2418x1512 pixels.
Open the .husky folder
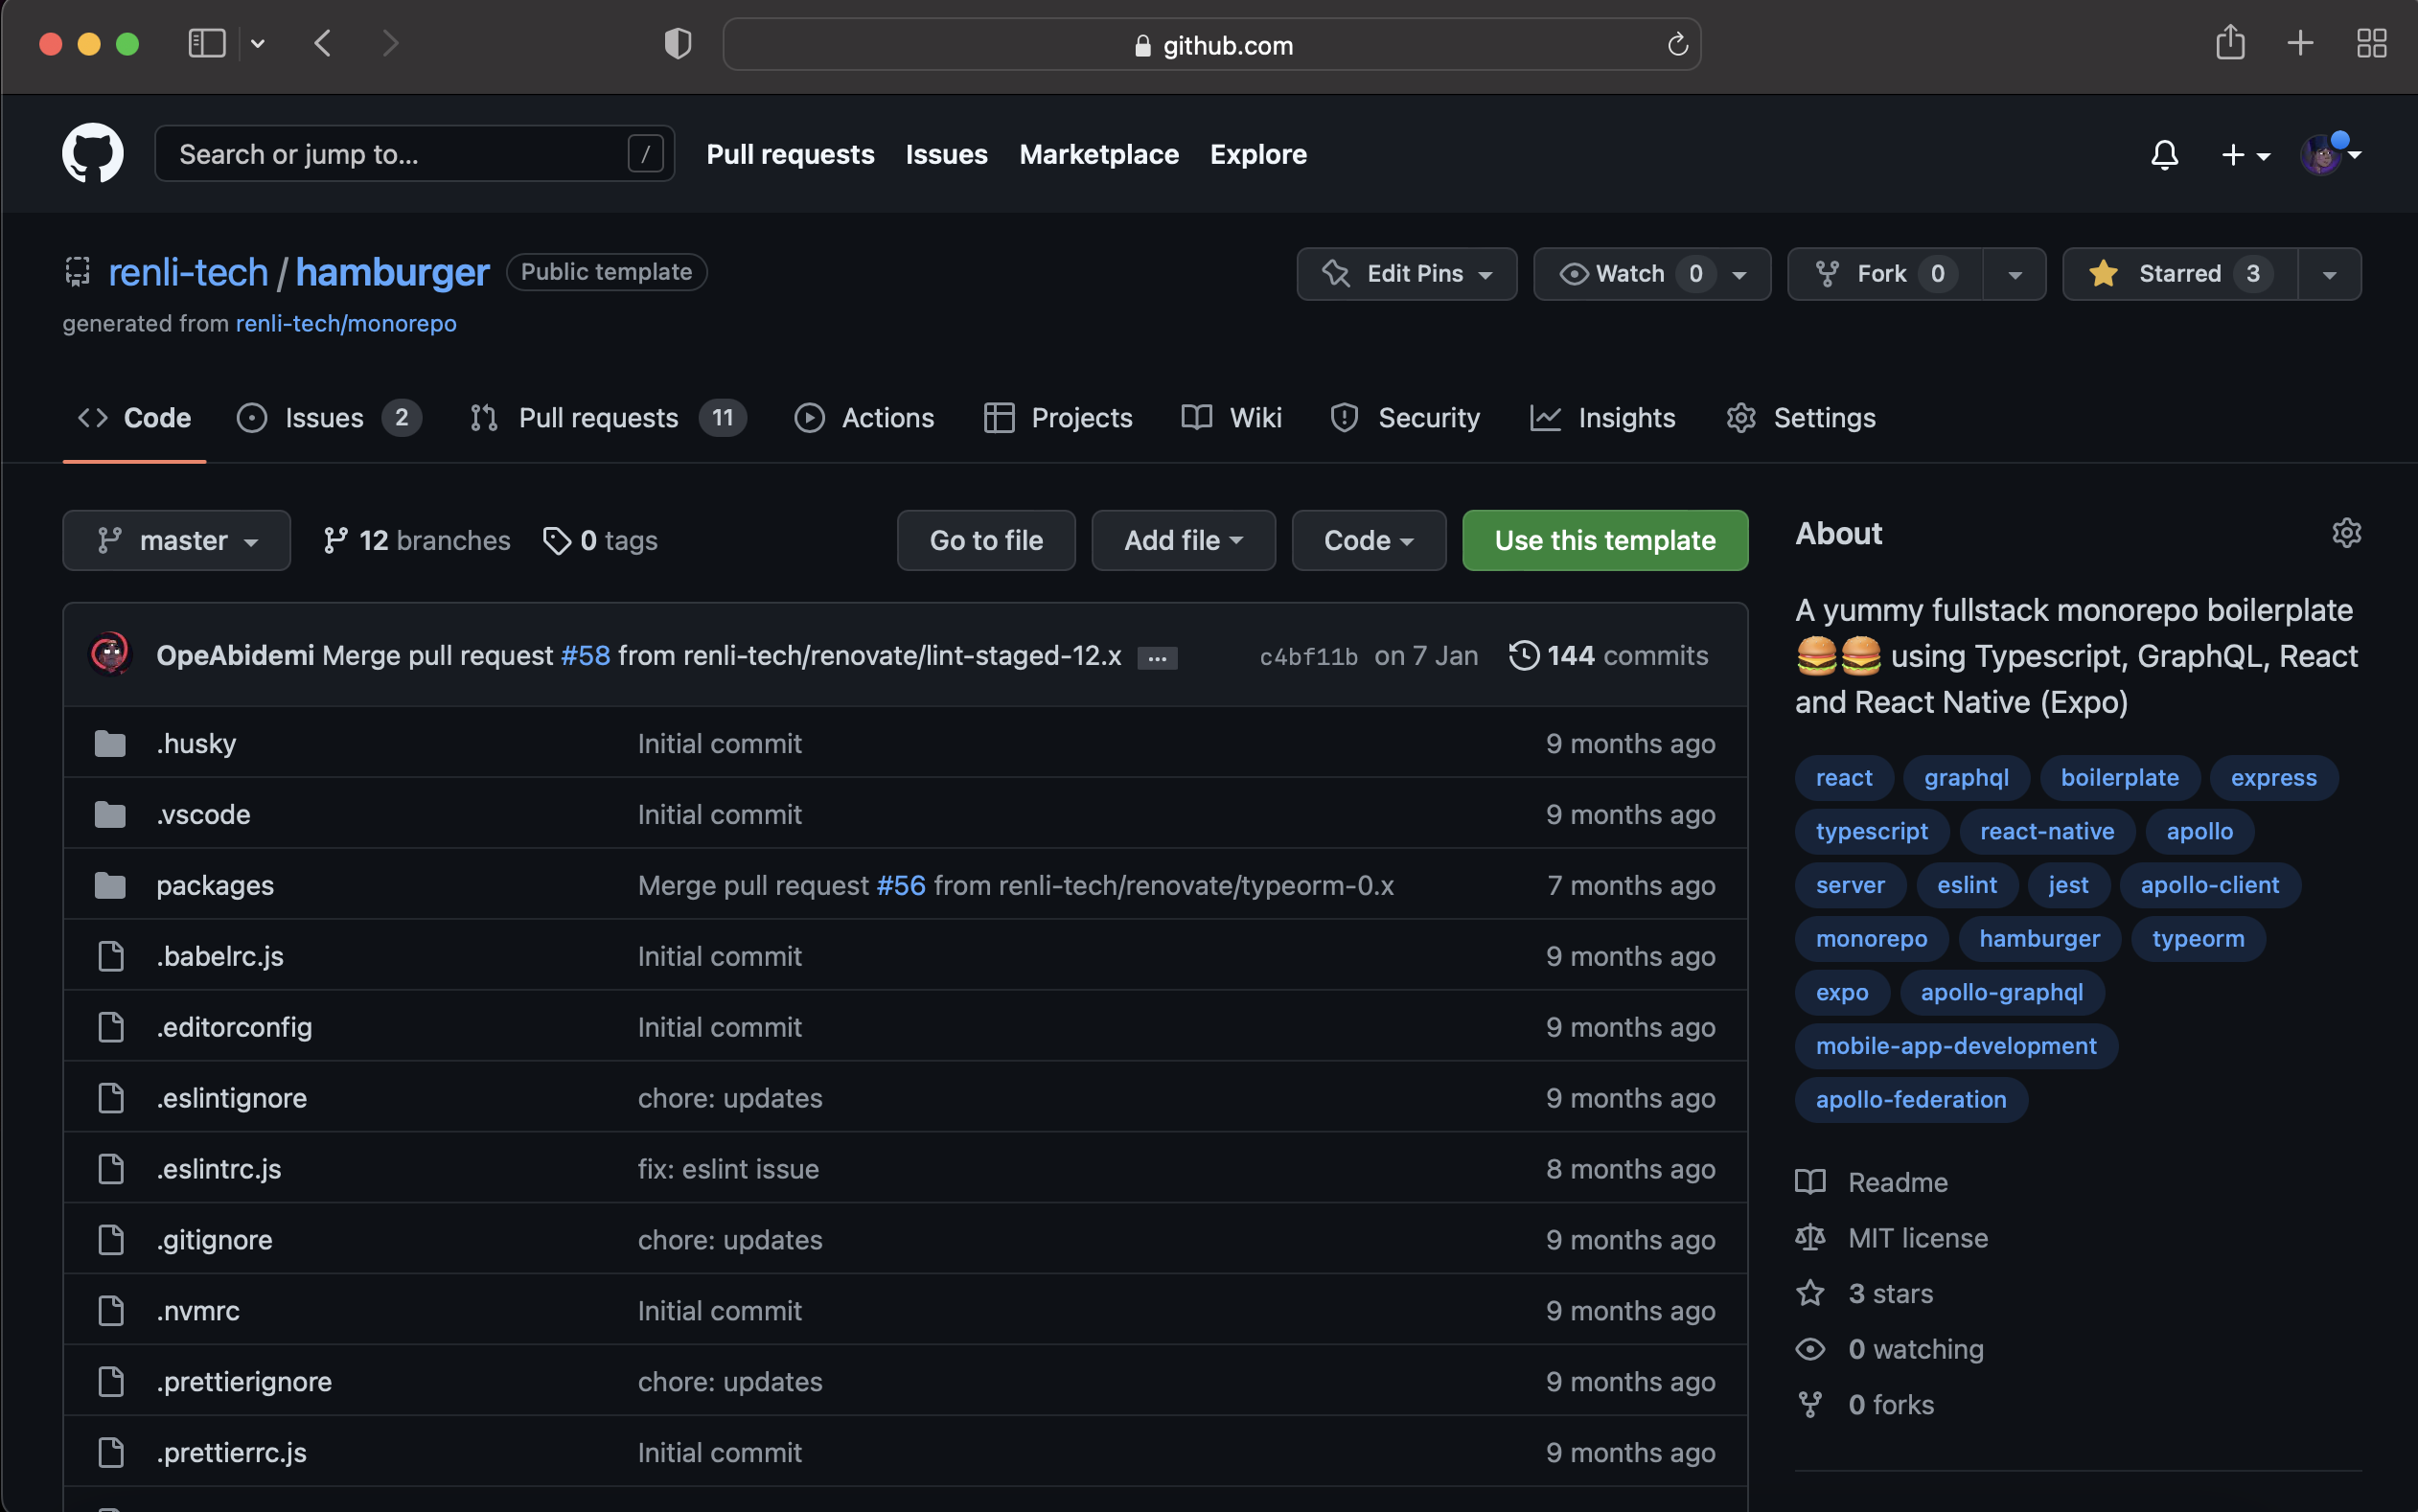196,743
